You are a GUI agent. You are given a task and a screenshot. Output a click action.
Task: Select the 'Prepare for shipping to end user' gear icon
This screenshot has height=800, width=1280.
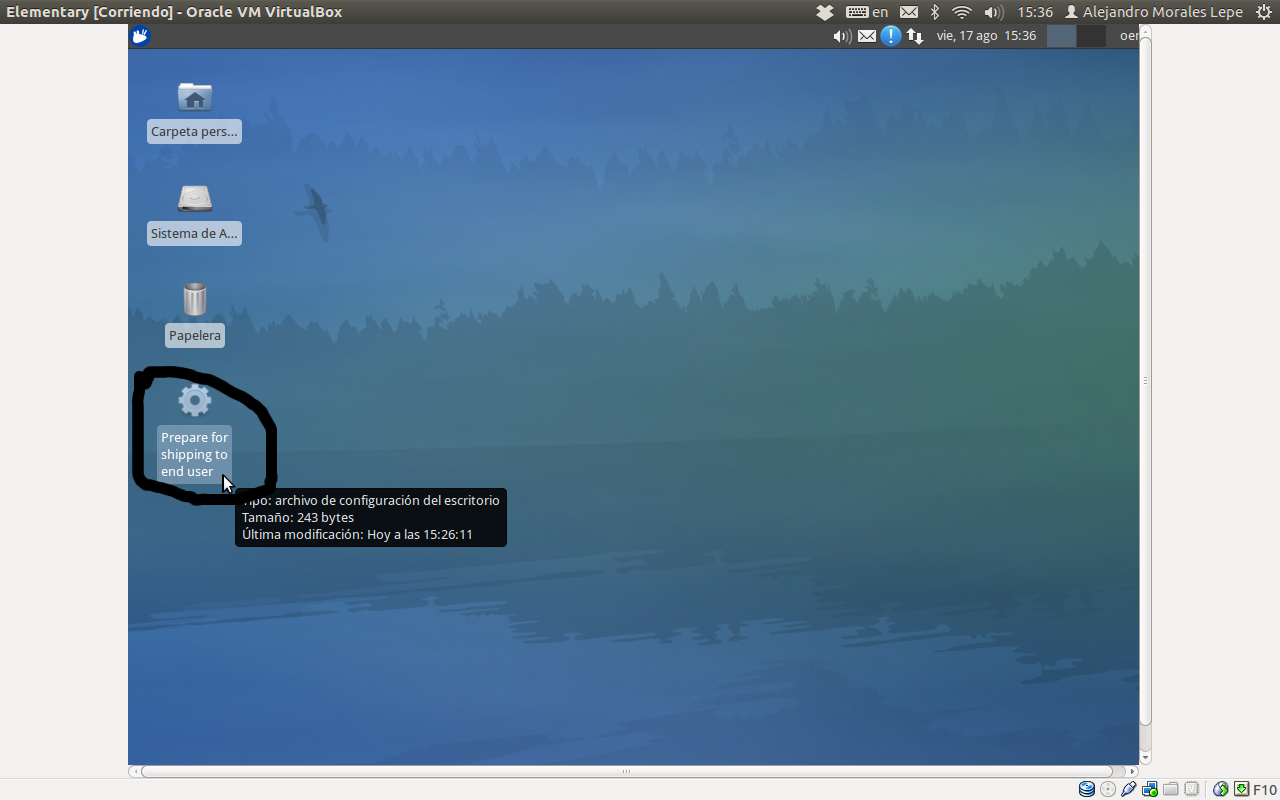tap(194, 401)
